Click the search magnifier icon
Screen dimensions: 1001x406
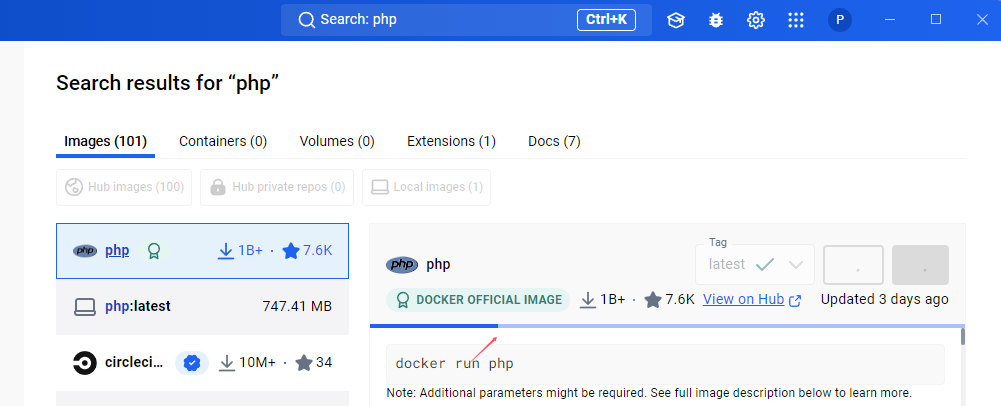(306, 20)
